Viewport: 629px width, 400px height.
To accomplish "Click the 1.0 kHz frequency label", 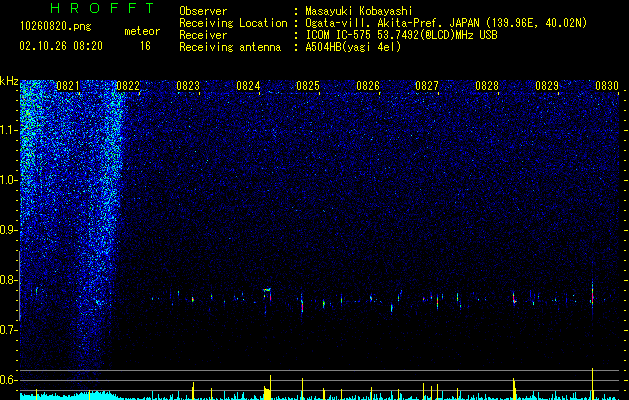I will (9, 180).
